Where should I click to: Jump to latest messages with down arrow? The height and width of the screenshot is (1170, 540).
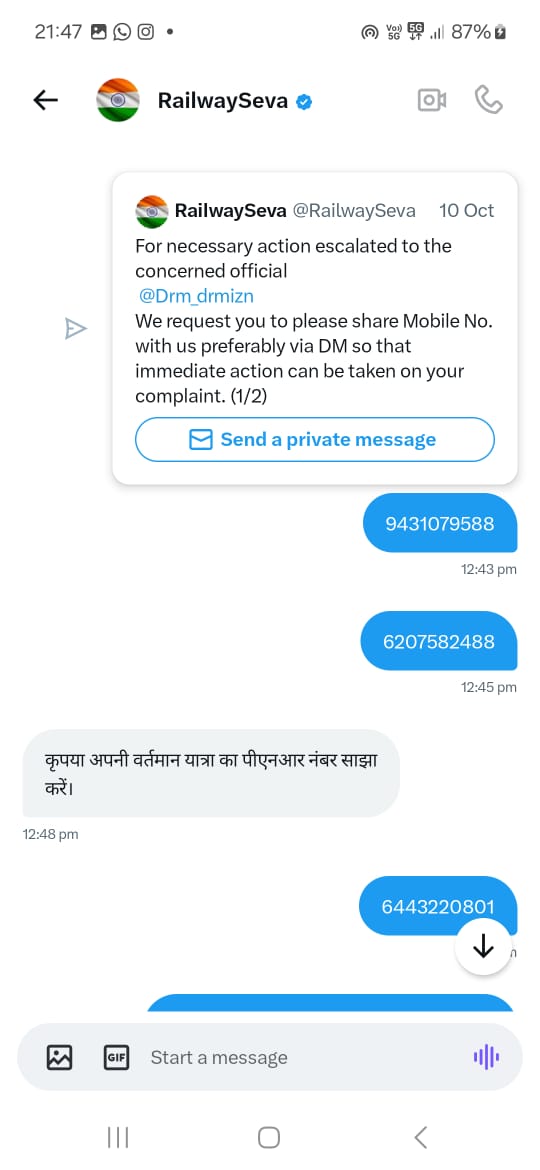pyautogui.click(x=483, y=947)
